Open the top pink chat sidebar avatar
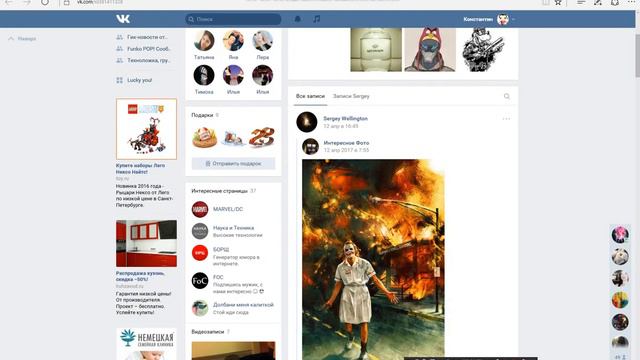This screenshot has width=640, height=360. pyautogui.click(x=620, y=235)
